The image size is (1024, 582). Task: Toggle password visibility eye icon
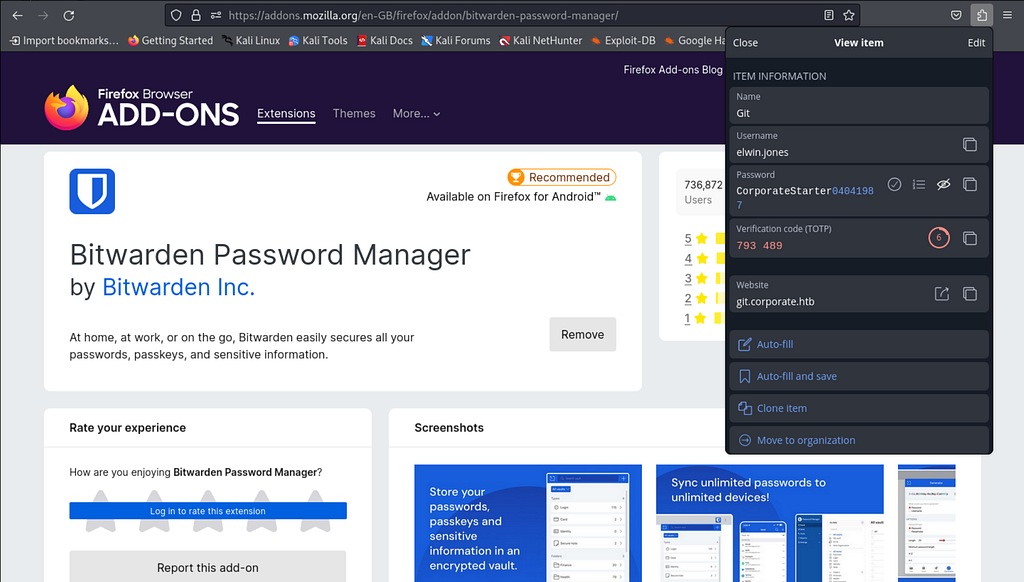coord(944,185)
